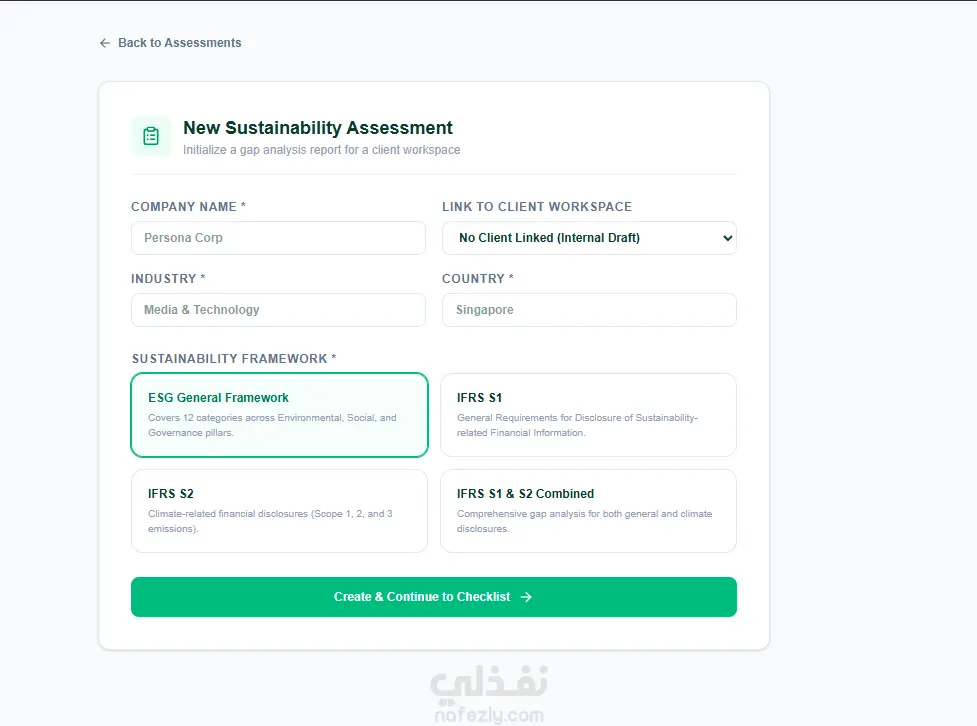Click the nafezly watermark logo
The image size is (977, 726).
click(x=489, y=693)
